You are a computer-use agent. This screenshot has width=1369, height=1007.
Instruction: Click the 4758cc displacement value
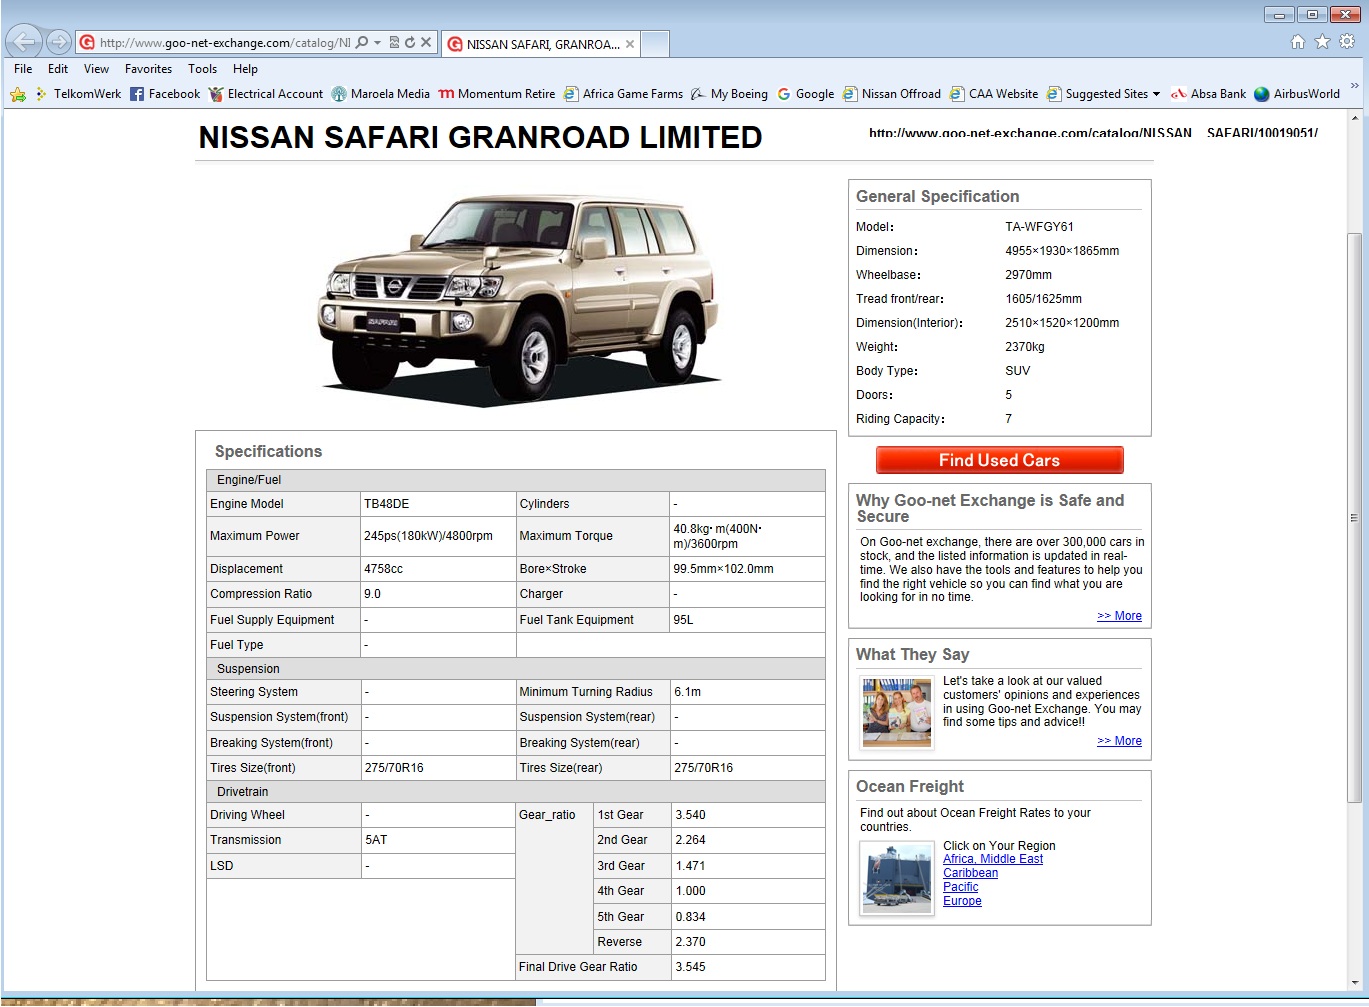(383, 569)
